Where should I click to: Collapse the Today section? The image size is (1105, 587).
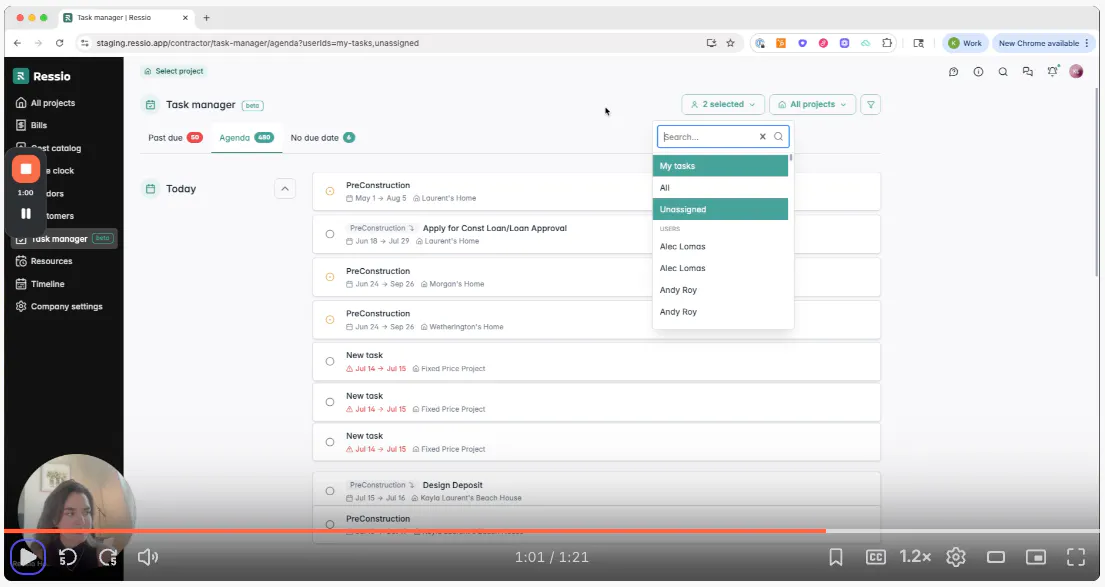coord(285,189)
